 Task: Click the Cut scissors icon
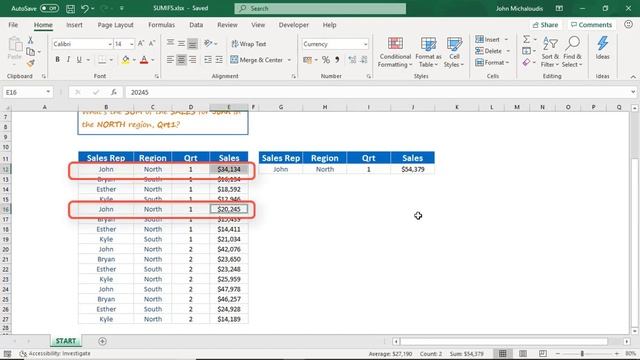30,40
